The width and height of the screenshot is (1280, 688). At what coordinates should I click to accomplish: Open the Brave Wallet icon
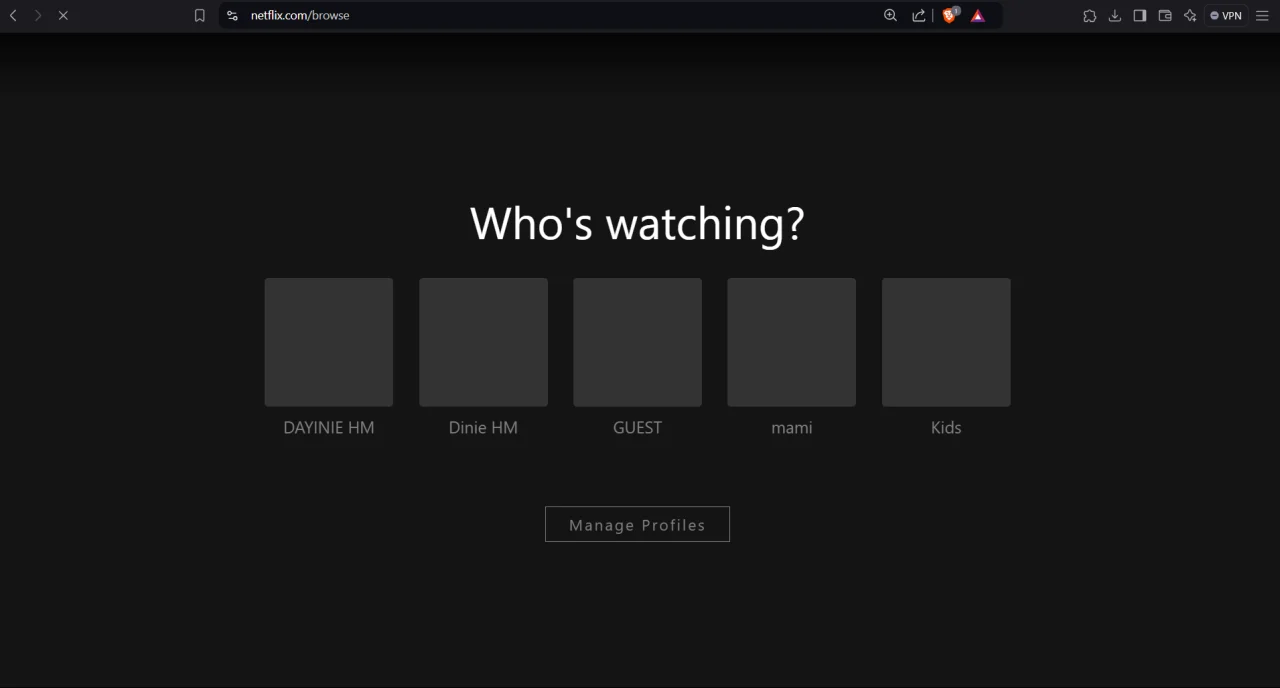coord(1165,16)
